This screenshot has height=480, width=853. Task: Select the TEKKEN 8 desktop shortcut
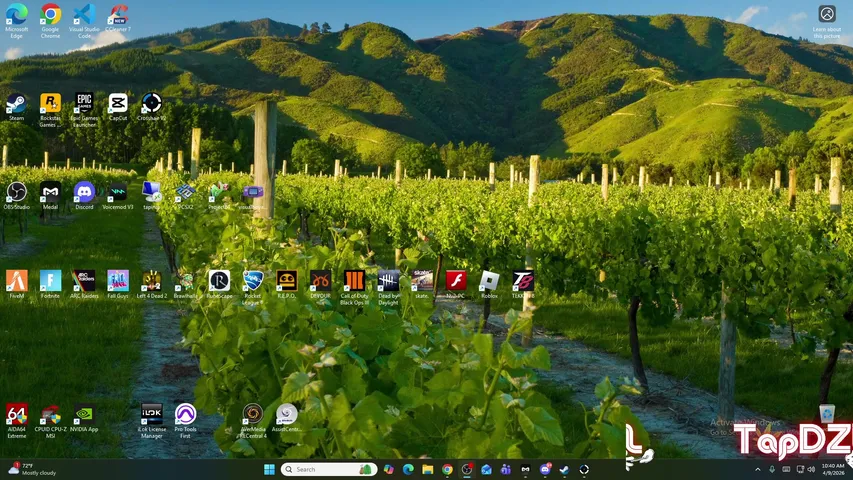pos(523,284)
